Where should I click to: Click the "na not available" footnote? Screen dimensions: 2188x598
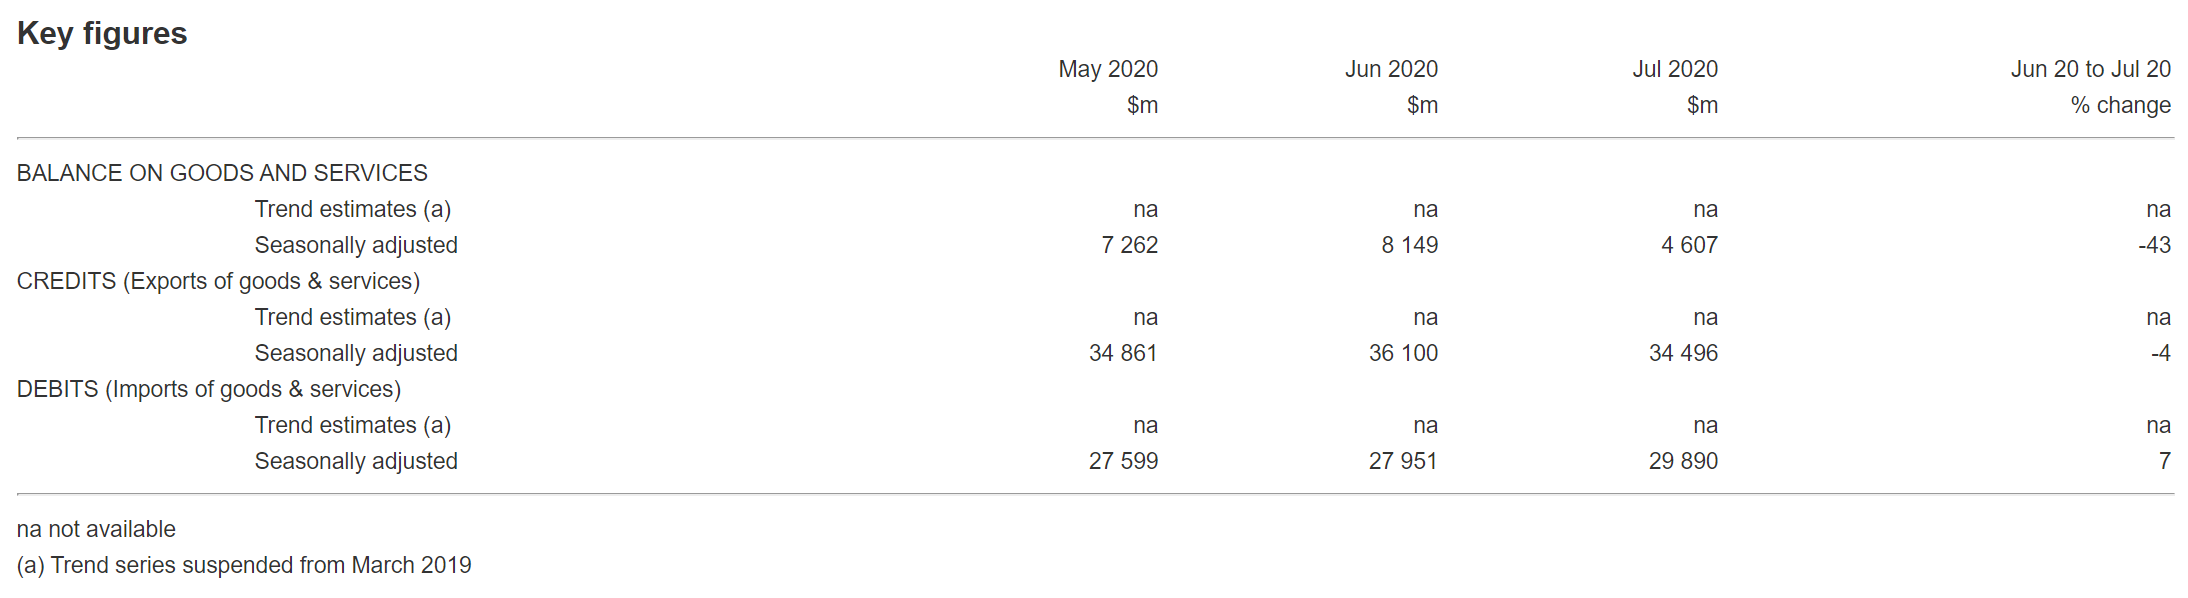click(x=96, y=529)
